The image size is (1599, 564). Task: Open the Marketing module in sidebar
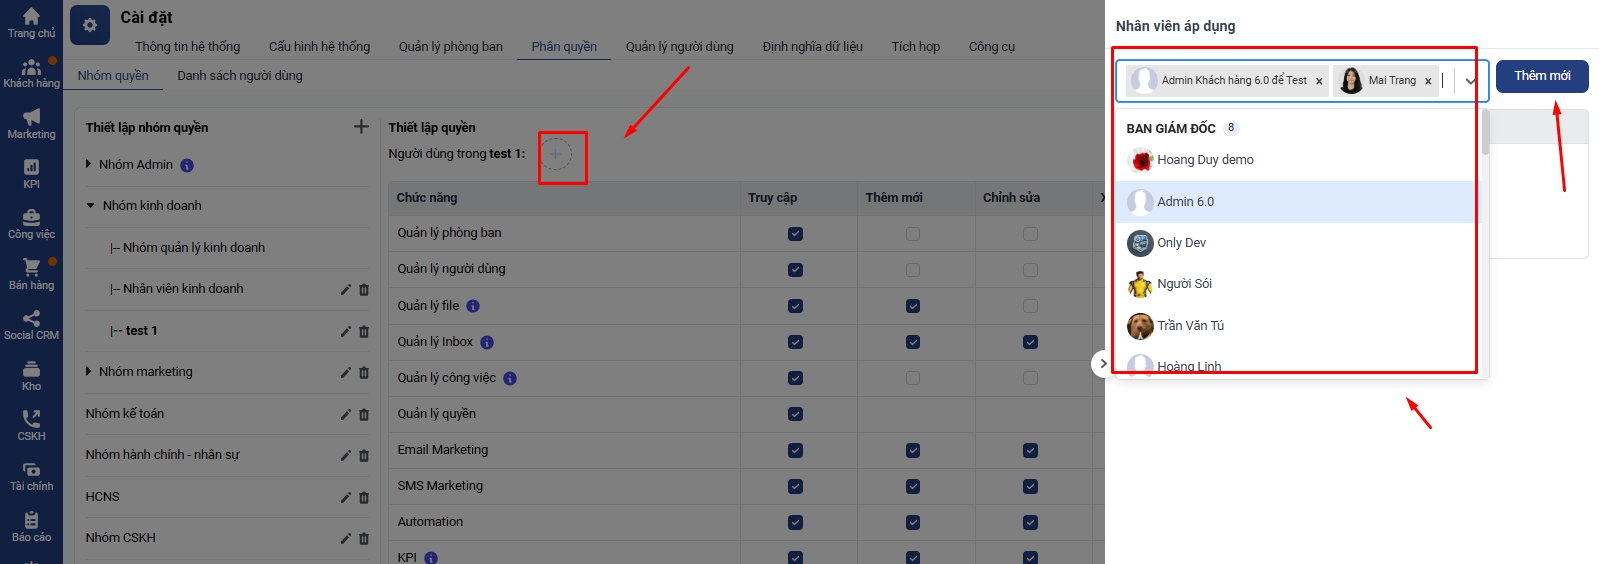tap(31, 124)
